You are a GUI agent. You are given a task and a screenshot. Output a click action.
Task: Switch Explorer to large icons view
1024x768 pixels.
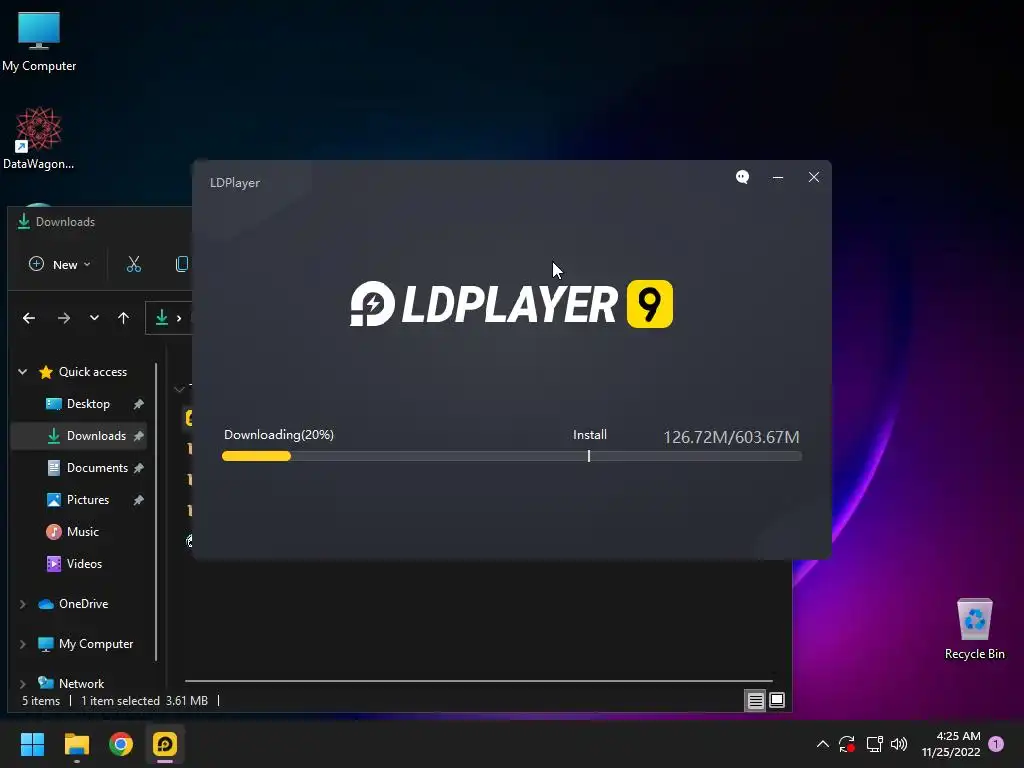point(777,700)
